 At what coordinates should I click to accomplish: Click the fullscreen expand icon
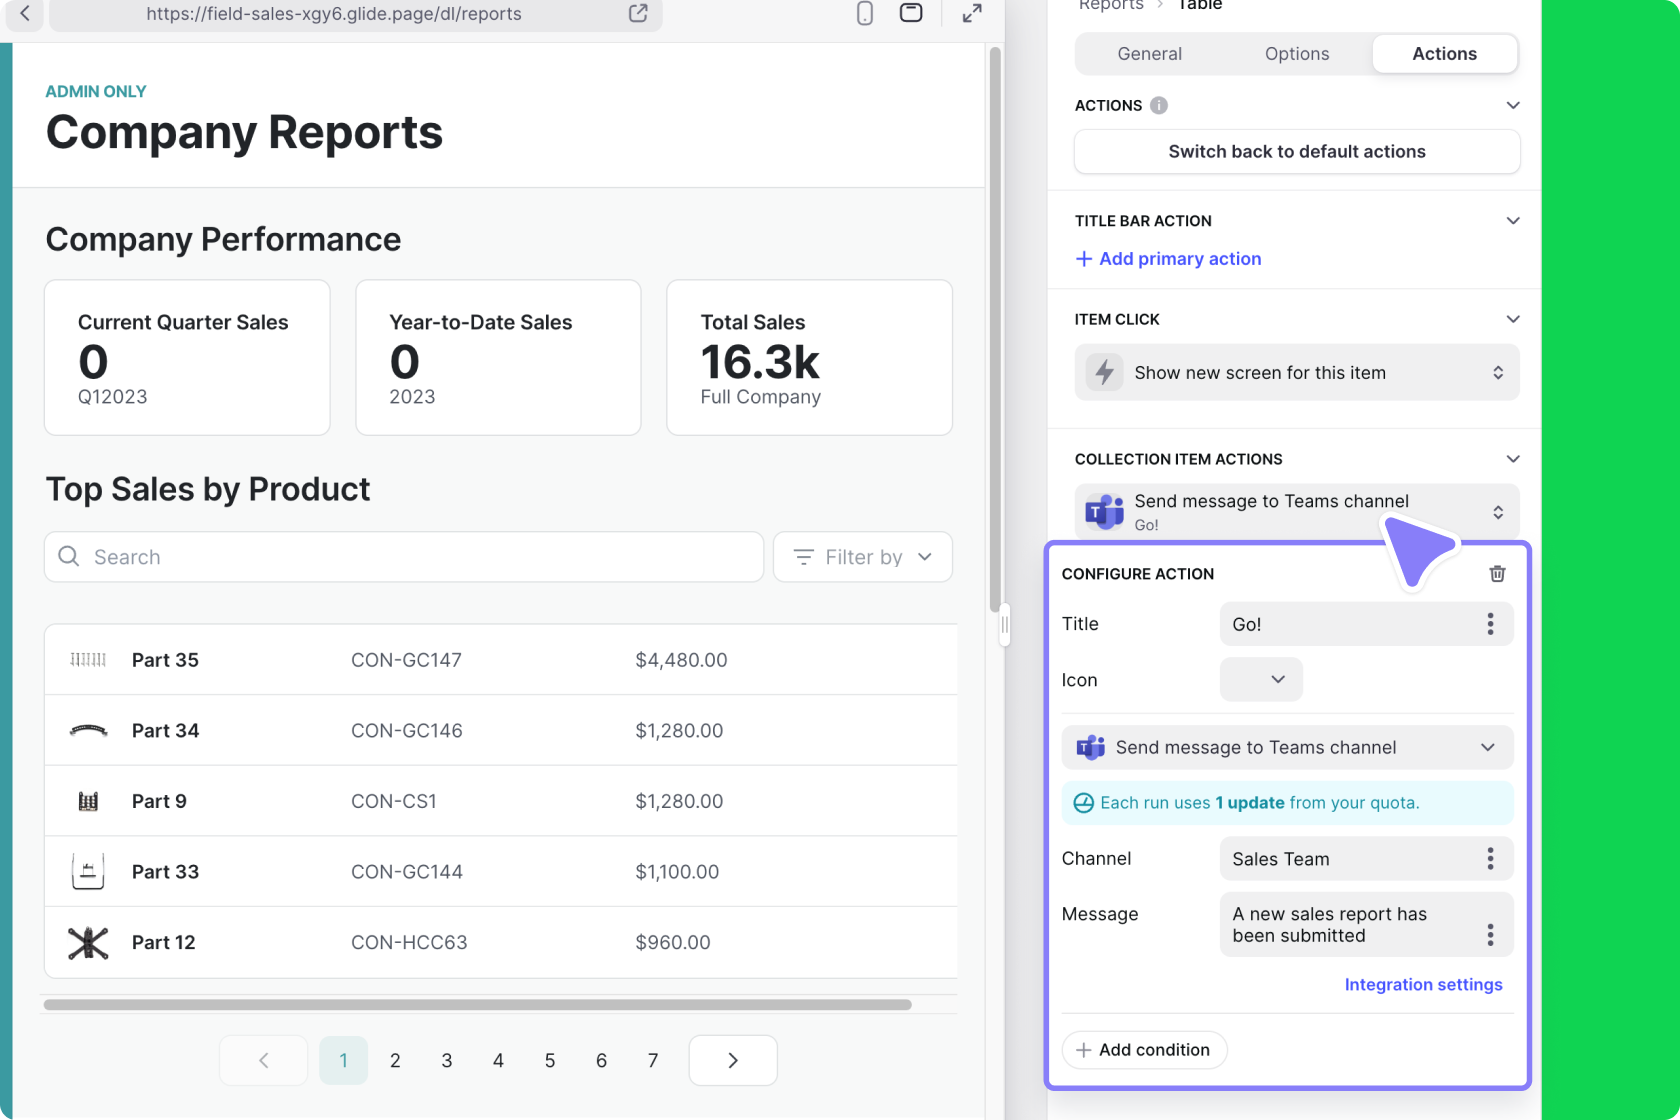[x=971, y=14]
